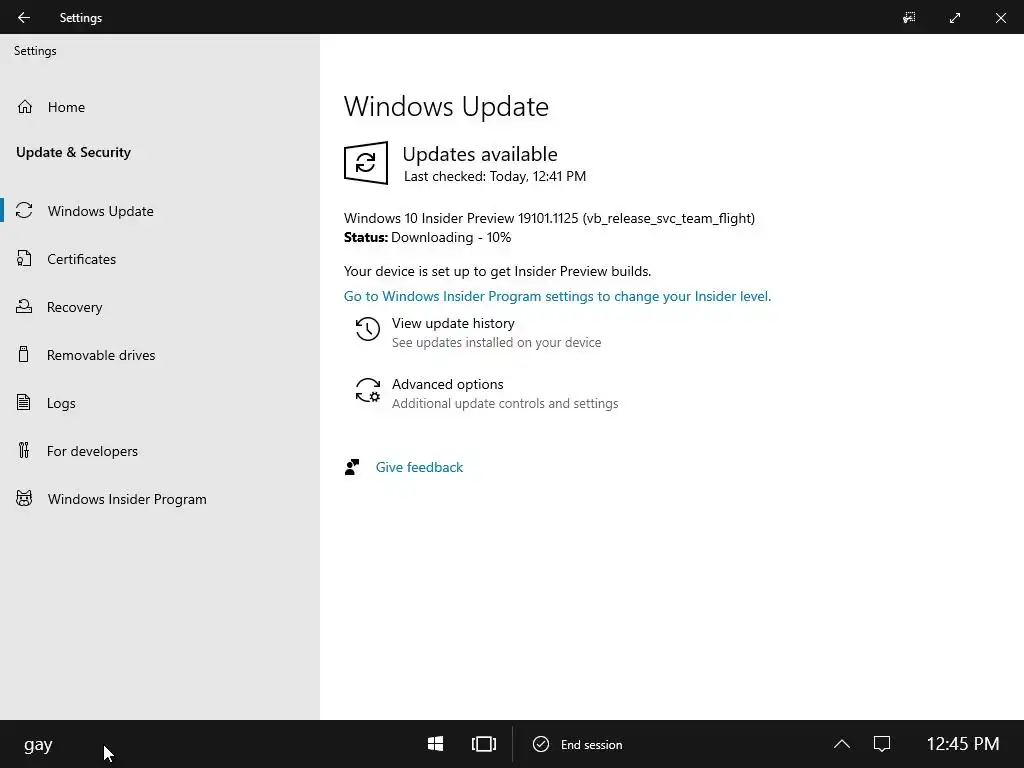Click the End session checkmark icon
Viewport: 1024px width, 768px height.
[x=541, y=744]
